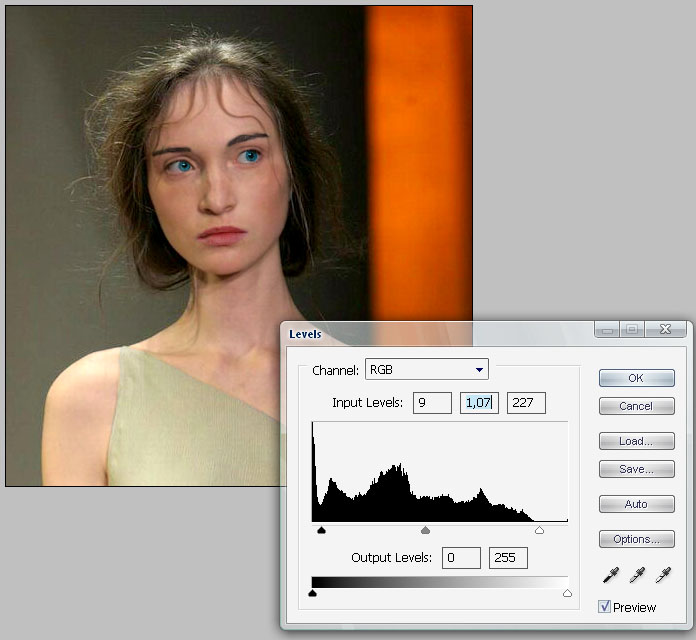696x640 pixels.
Task: Click OK in the Levels dialog
Action: [637, 378]
